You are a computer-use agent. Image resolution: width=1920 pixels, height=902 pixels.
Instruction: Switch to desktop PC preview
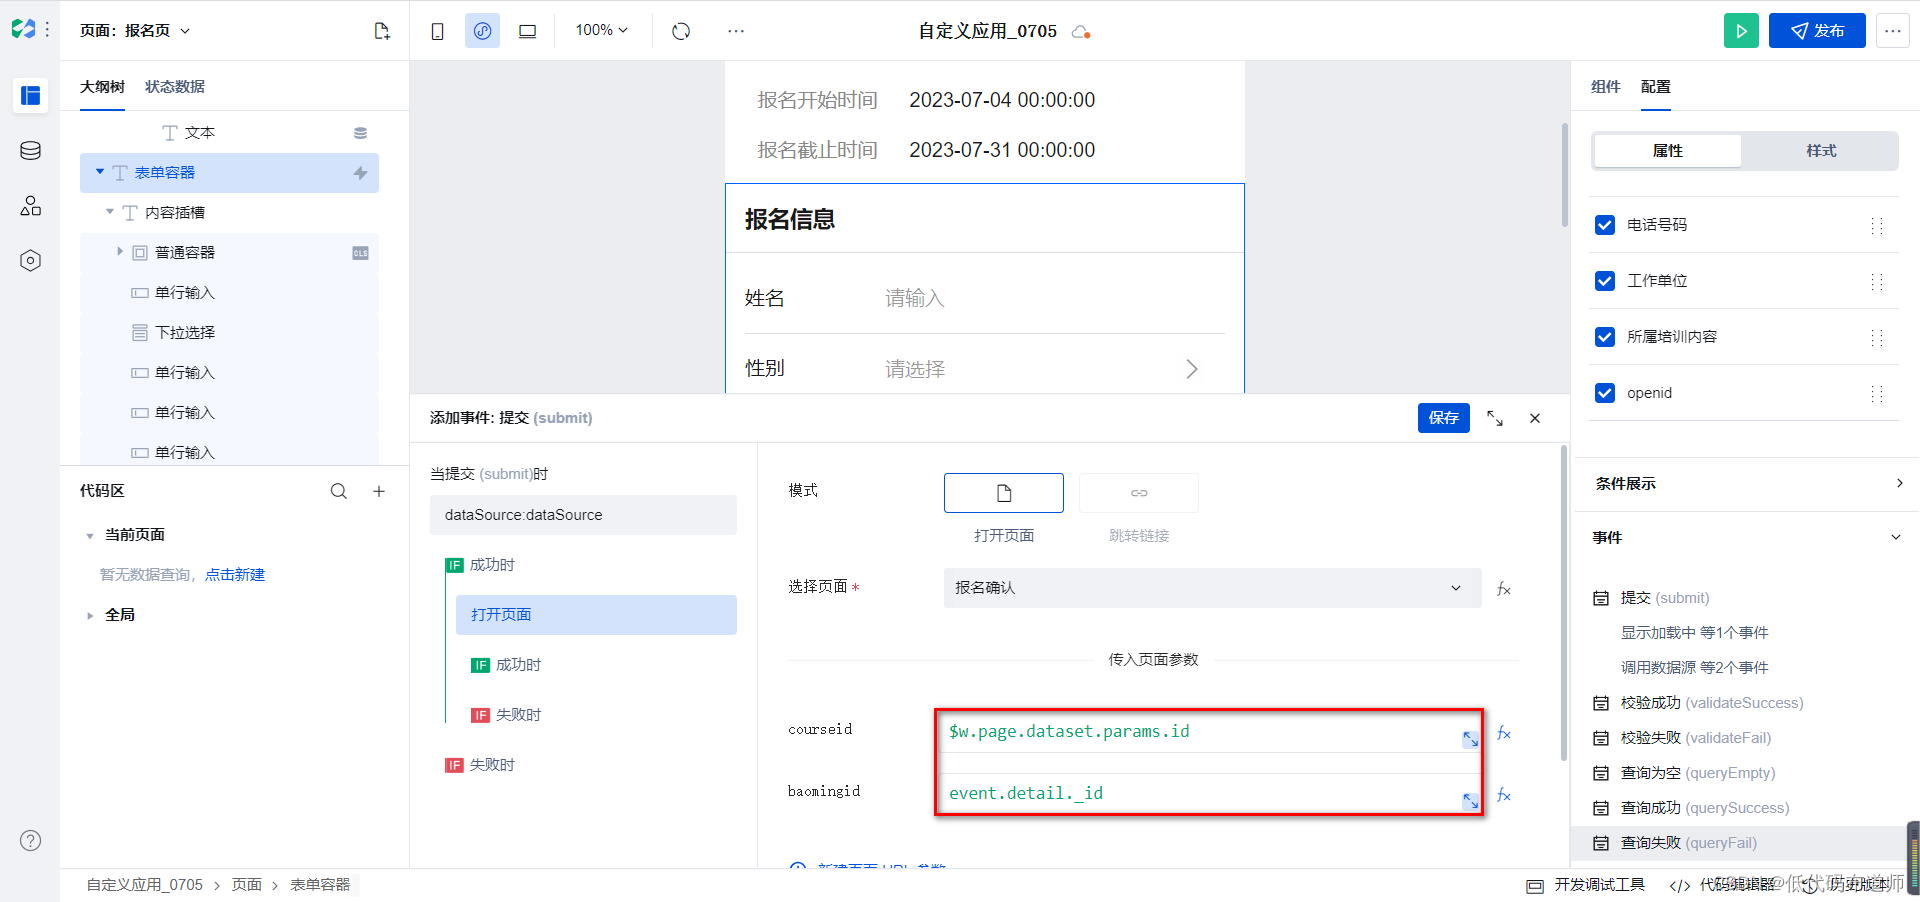(527, 31)
